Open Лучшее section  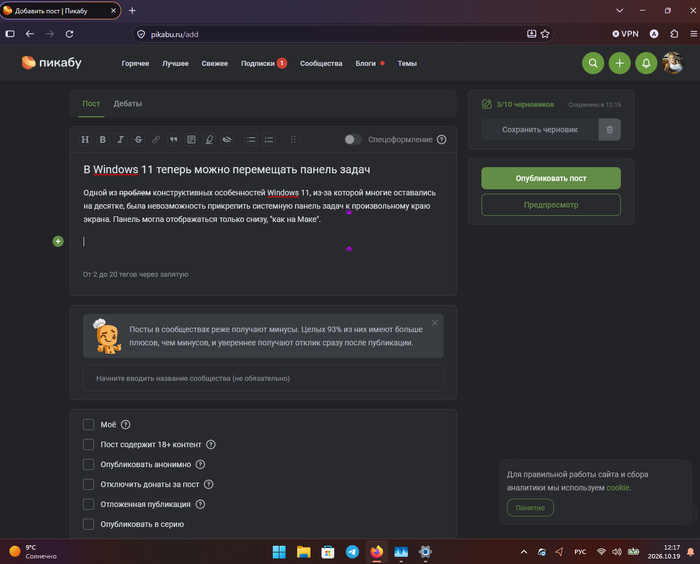[x=175, y=63]
